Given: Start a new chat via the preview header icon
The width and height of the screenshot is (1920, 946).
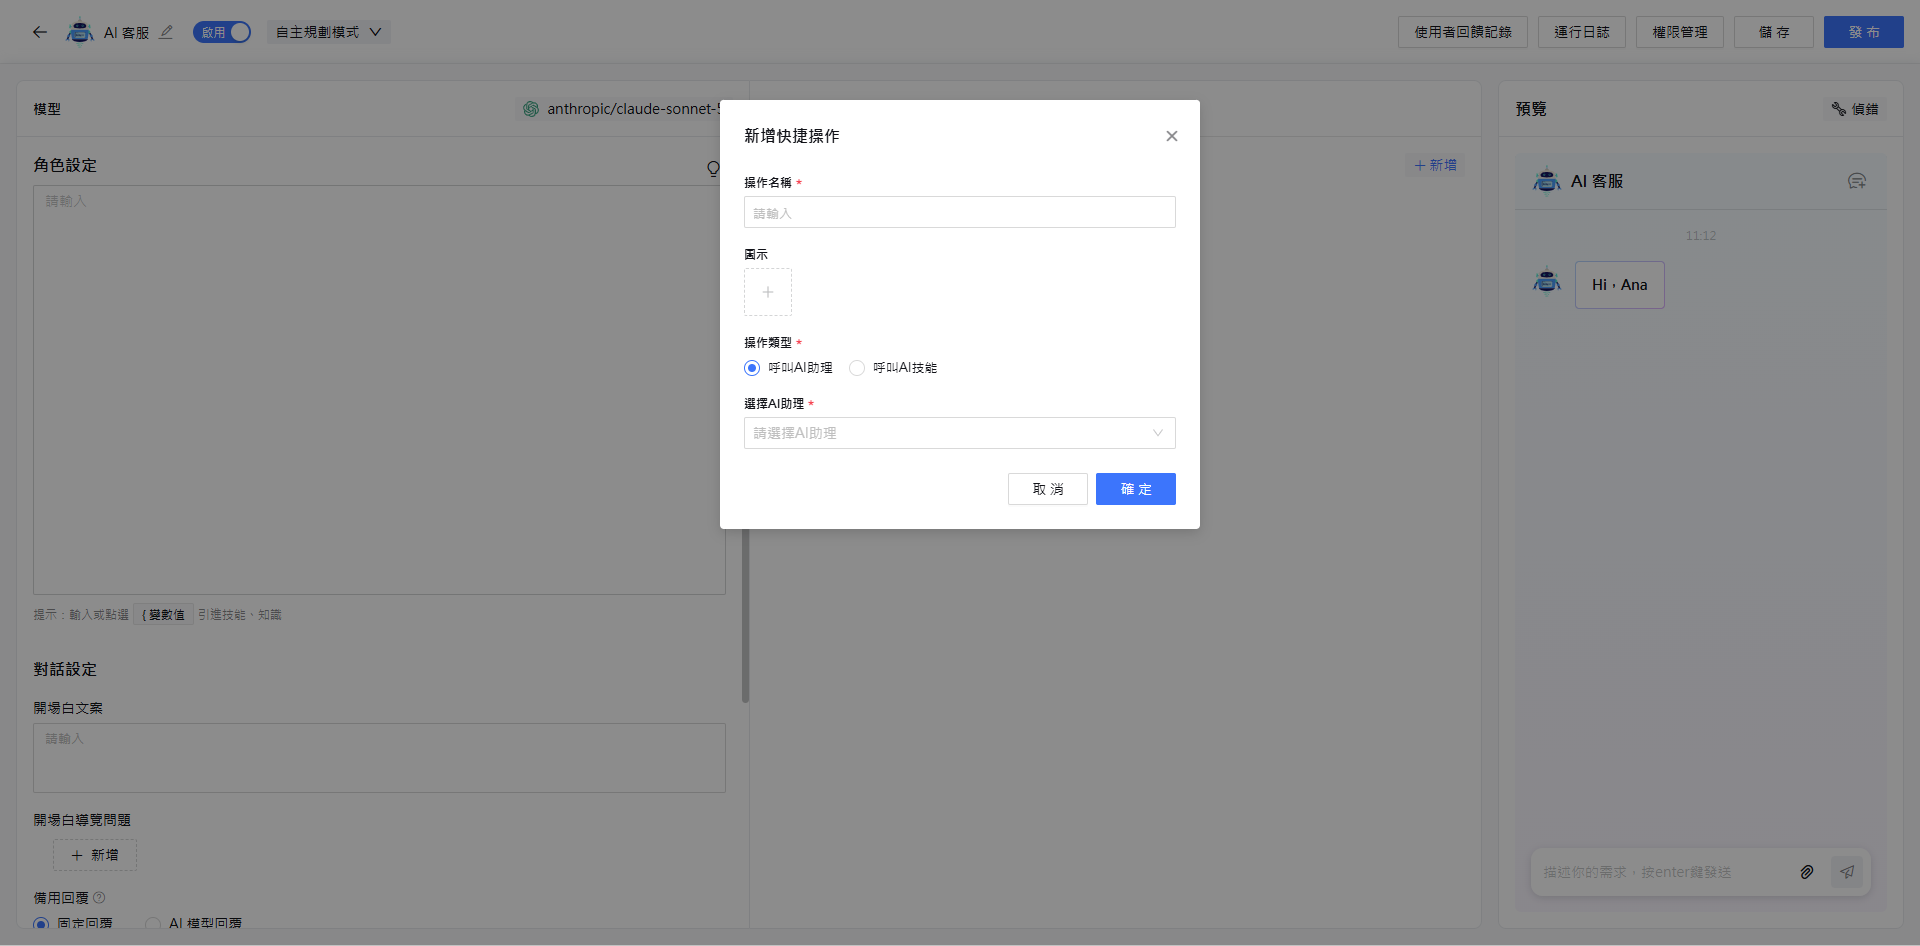Looking at the screenshot, I should click(x=1857, y=181).
